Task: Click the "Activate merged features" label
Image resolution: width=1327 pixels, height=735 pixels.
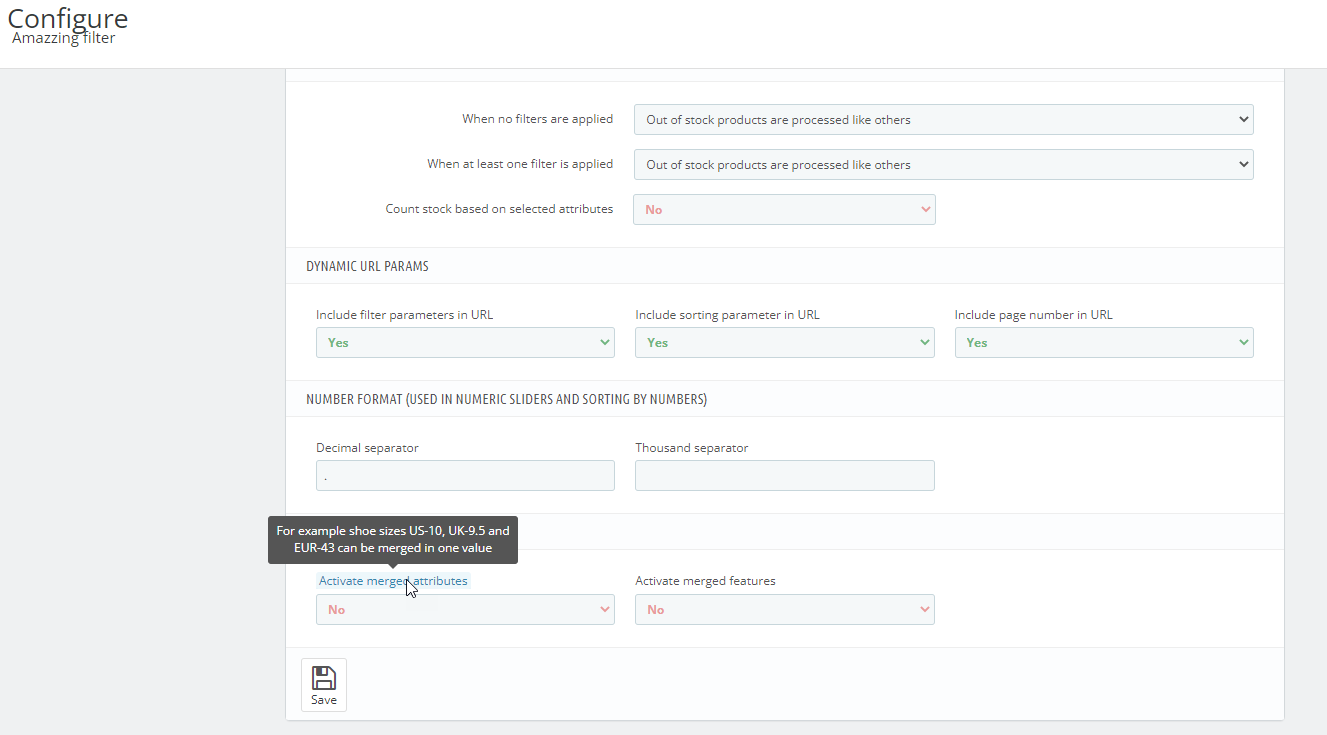Action: pyautogui.click(x=705, y=581)
